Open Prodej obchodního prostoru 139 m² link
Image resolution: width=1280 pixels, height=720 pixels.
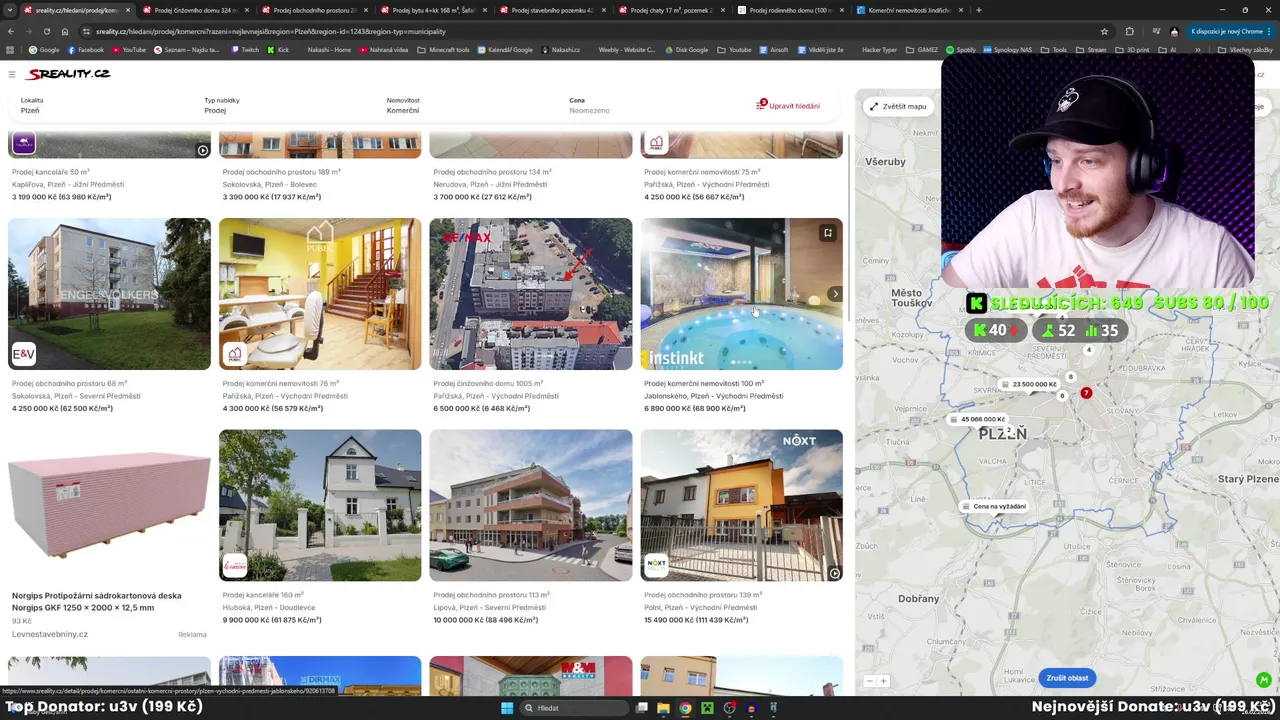coord(702,595)
